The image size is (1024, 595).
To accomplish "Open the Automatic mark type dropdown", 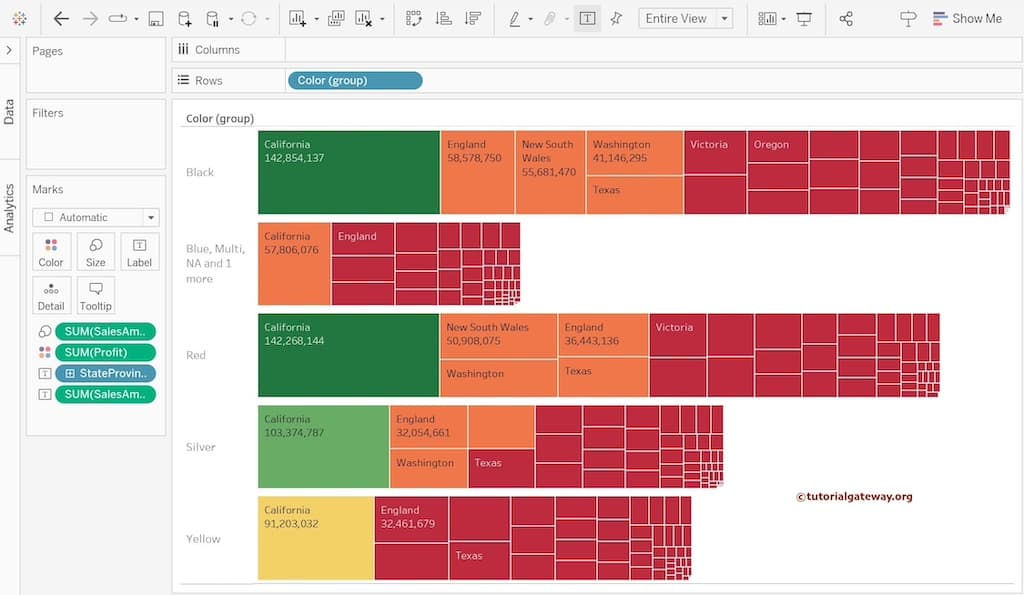I will click(95, 217).
